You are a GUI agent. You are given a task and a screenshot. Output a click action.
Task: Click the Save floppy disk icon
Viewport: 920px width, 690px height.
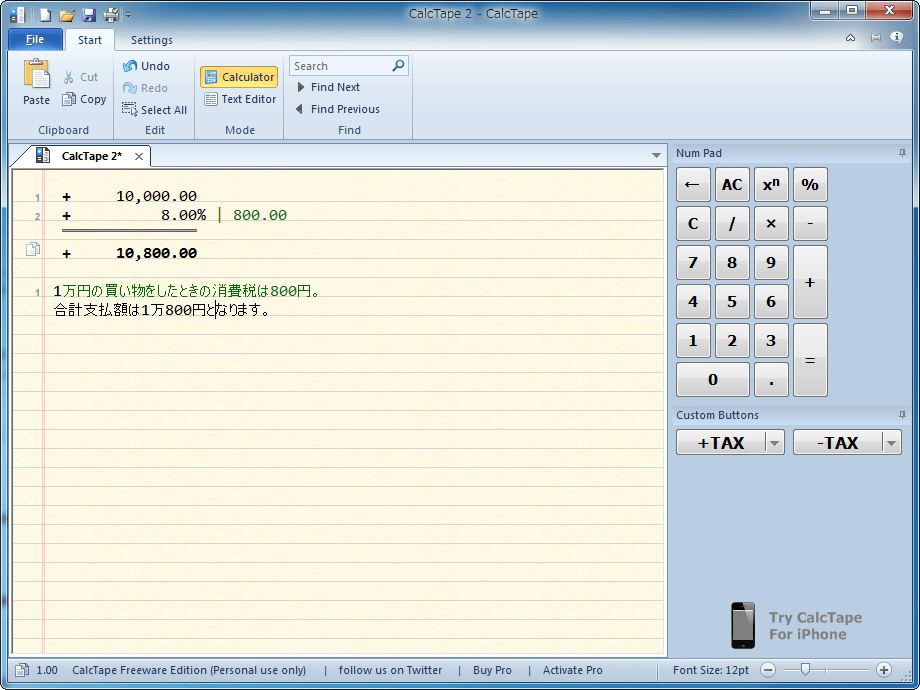coord(89,14)
